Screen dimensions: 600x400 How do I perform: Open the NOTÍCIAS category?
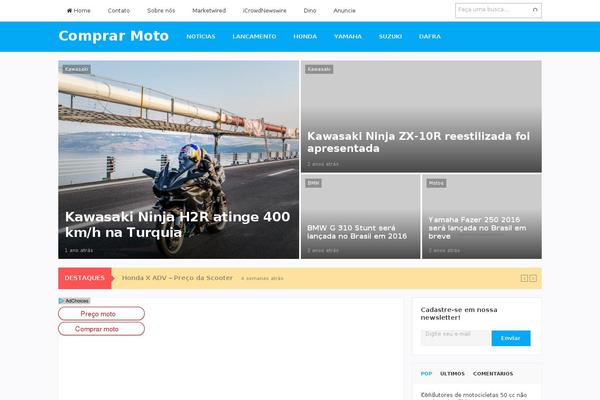pyautogui.click(x=201, y=36)
